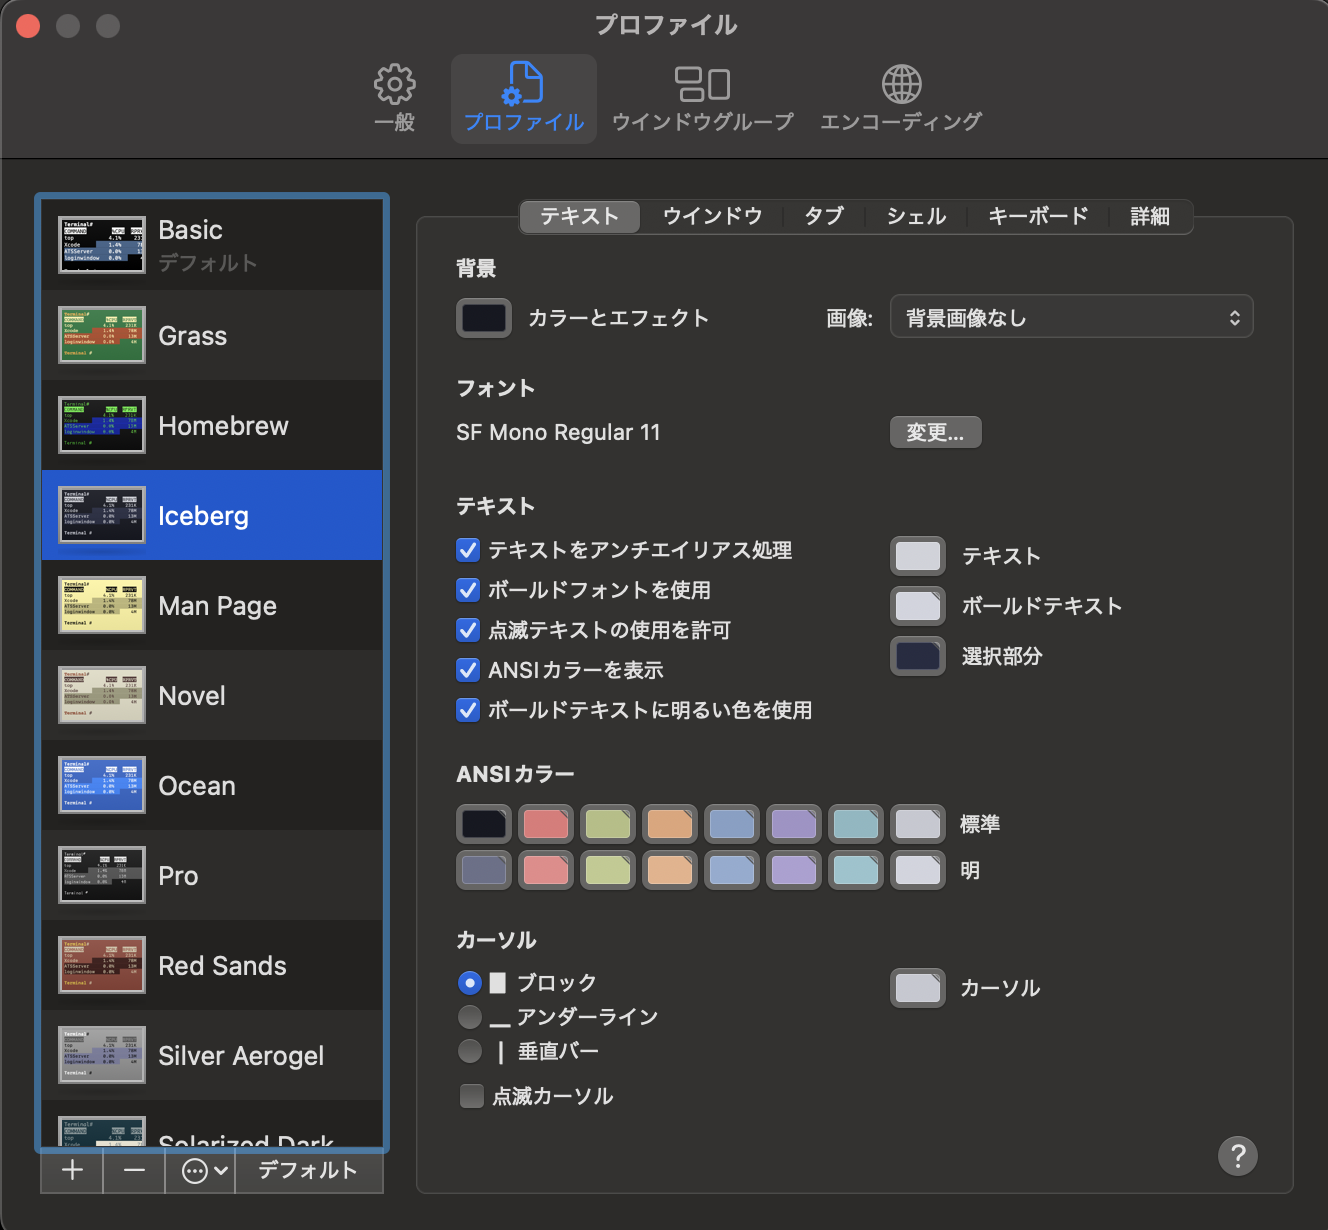Open the ellipsis action menu below profiles
This screenshot has height=1230, width=1328.
pyautogui.click(x=204, y=1170)
